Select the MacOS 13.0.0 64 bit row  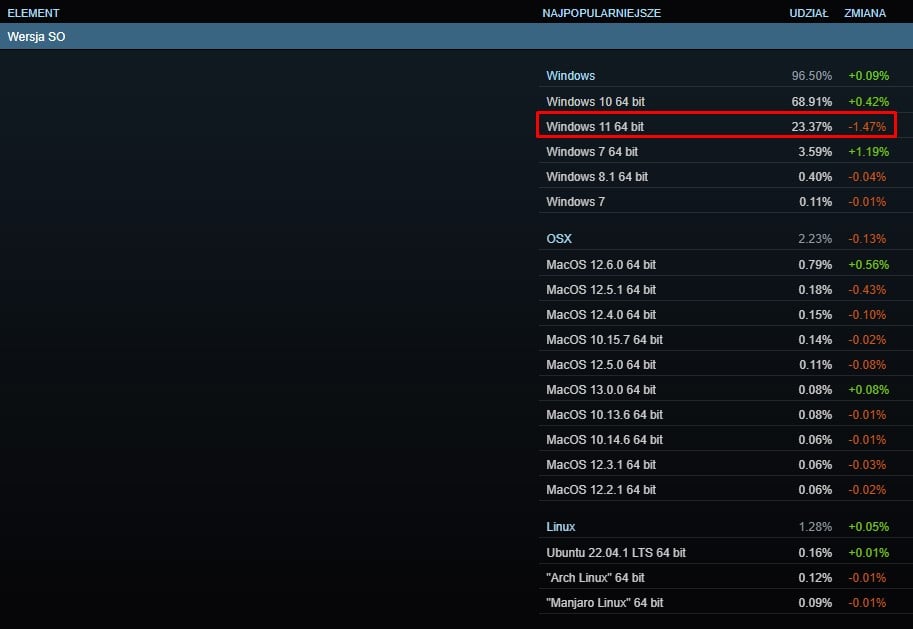pyautogui.click(x=600, y=390)
